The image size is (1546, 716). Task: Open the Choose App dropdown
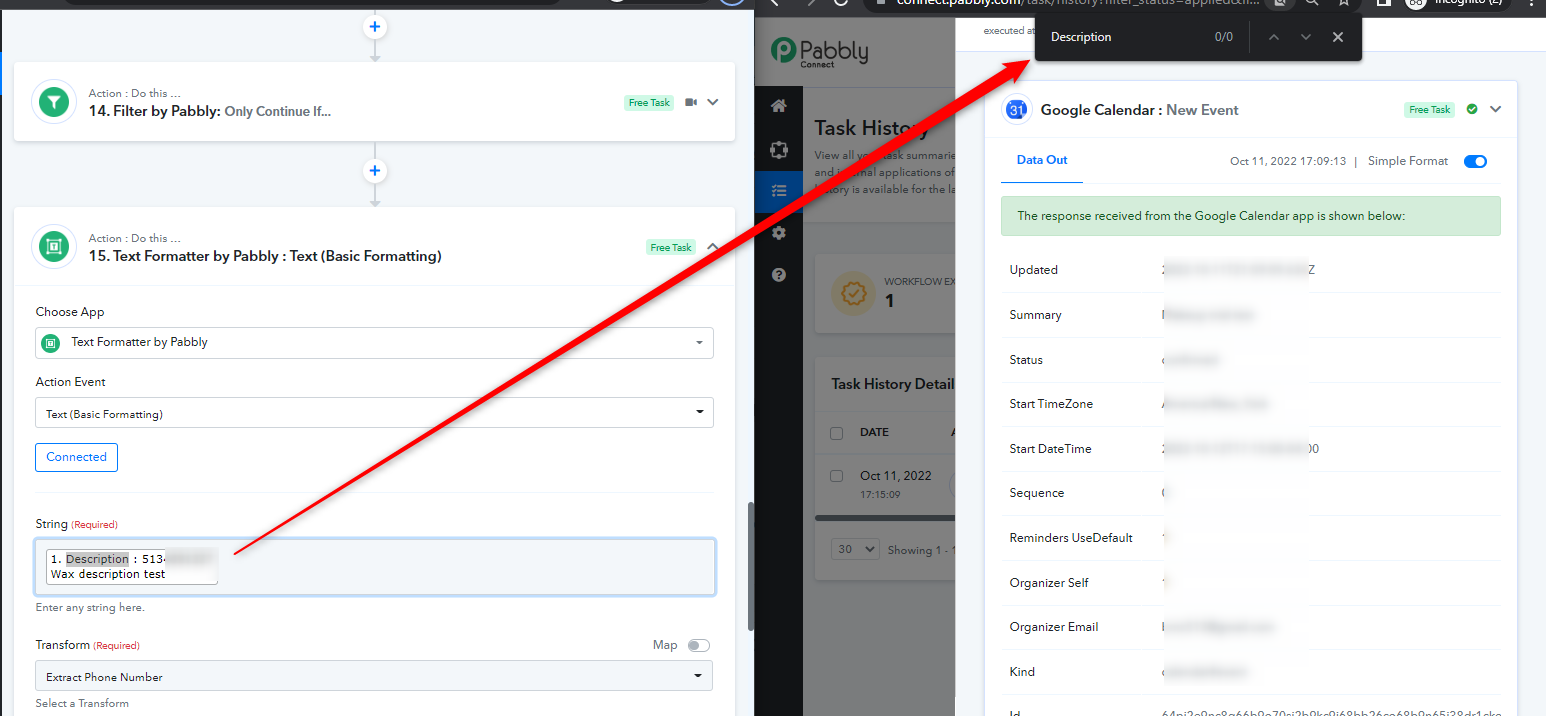coord(375,342)
